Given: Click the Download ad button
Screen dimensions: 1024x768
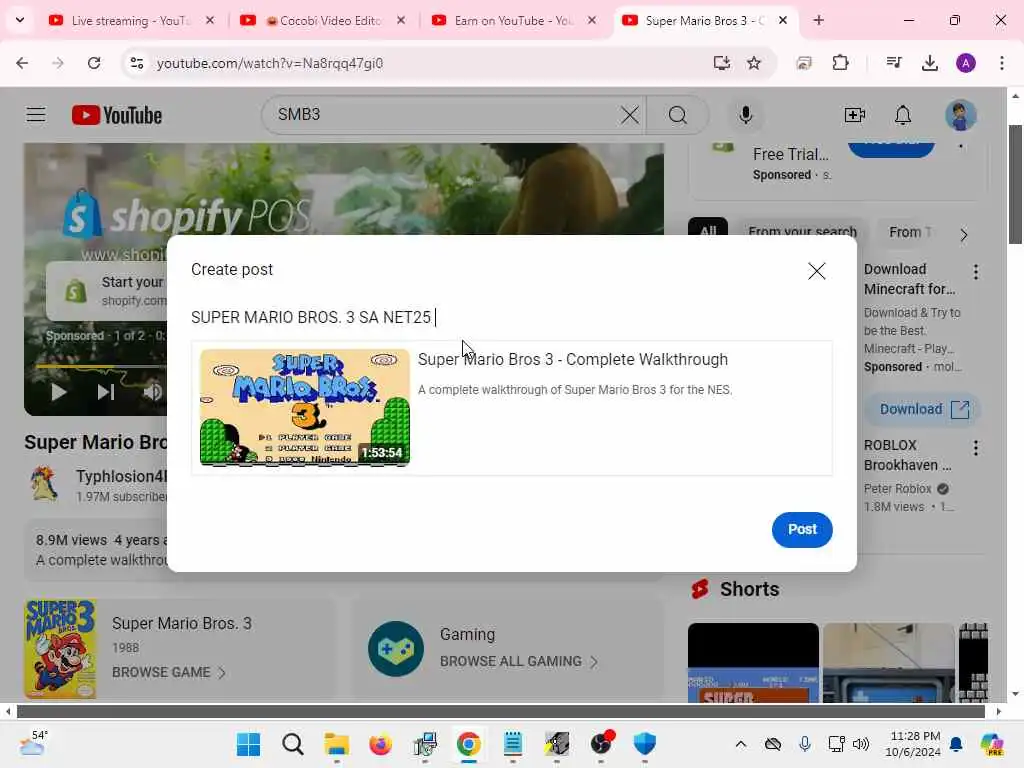Looking at the screenshot, I should [x=923, y=409].
